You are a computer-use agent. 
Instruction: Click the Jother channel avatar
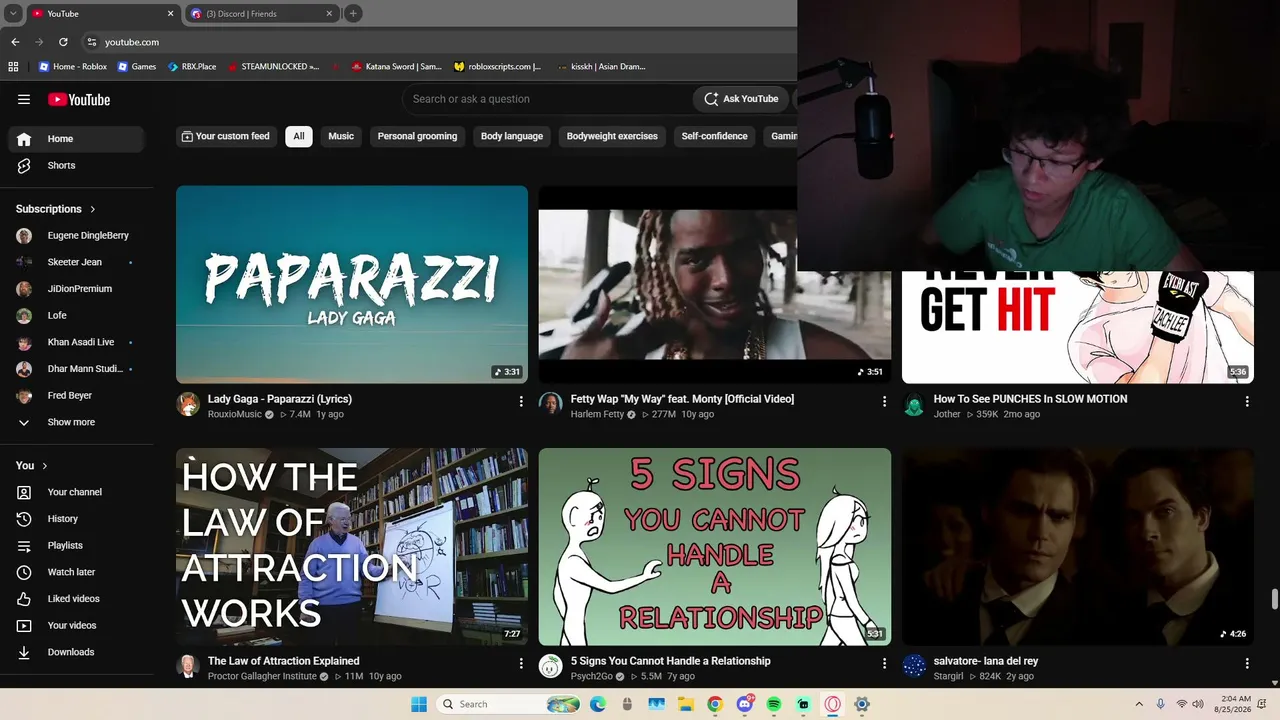click(914, 404)
